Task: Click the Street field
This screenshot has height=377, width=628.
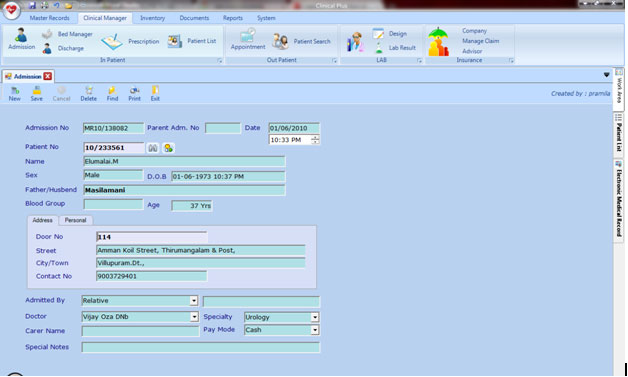Action: coord(201,250)
